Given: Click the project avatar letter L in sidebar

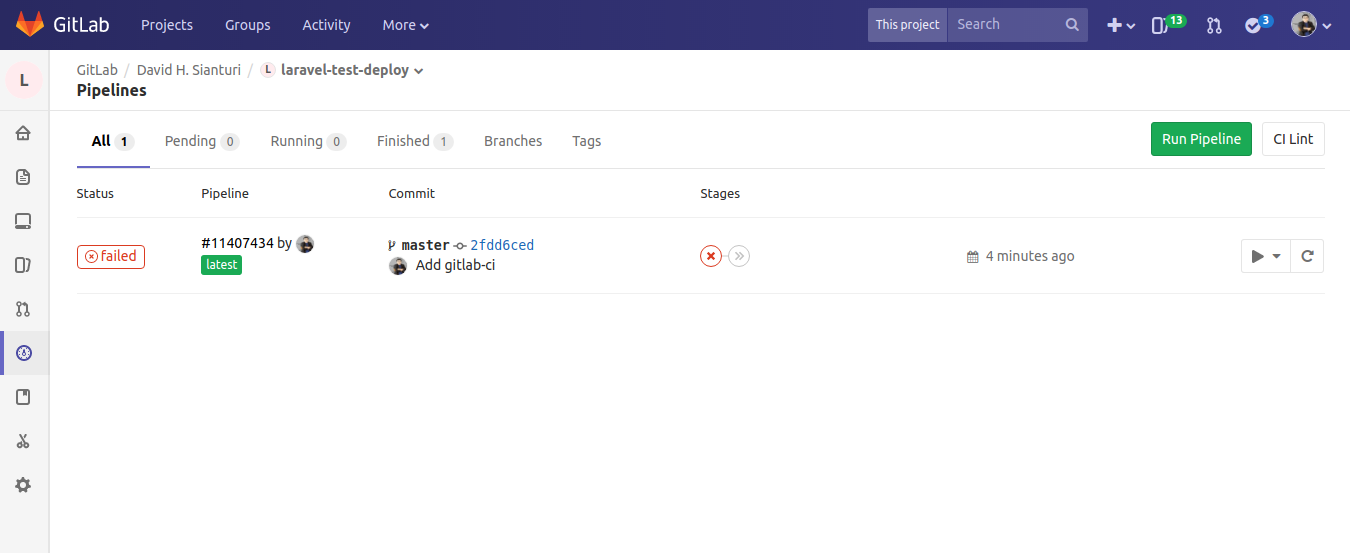Looking at the screenshot, I should (24, 80).
